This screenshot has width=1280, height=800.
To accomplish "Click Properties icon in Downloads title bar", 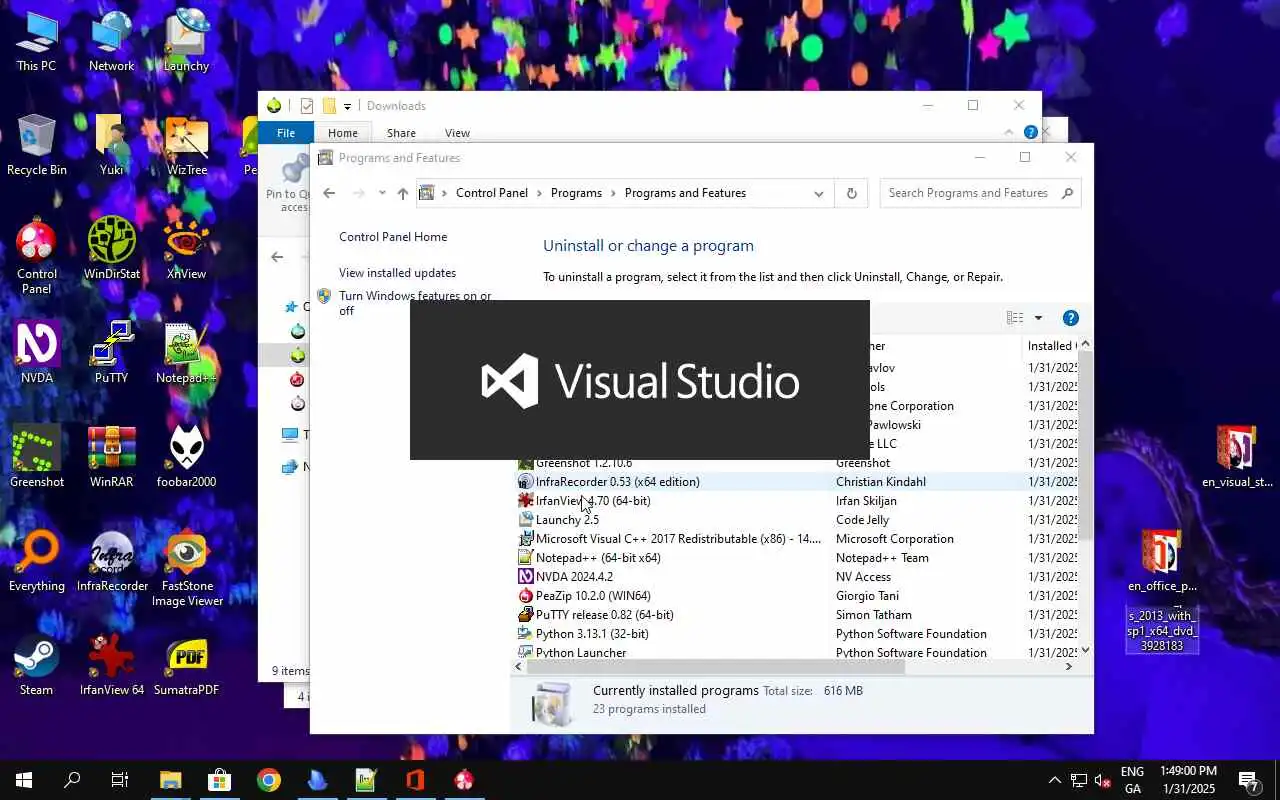I will point(307,106).
